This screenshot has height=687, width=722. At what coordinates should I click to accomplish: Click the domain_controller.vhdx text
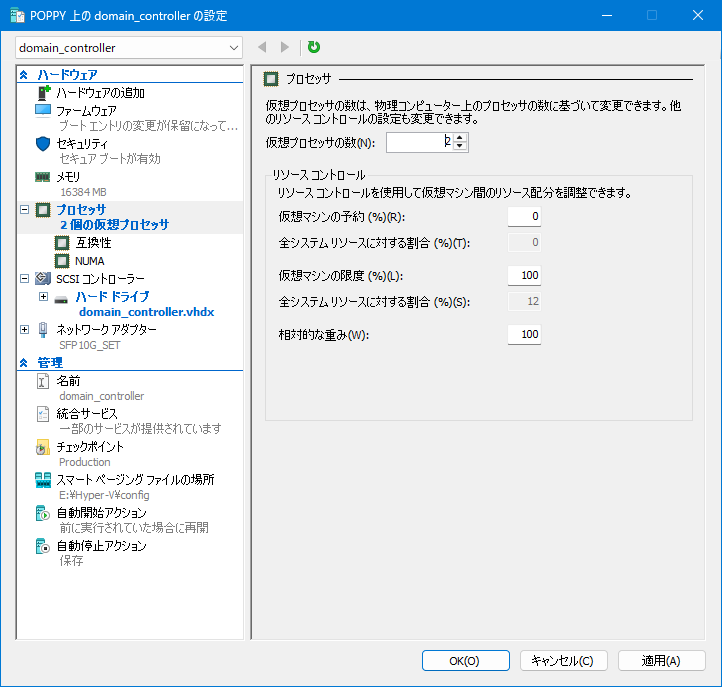[147, 312]
